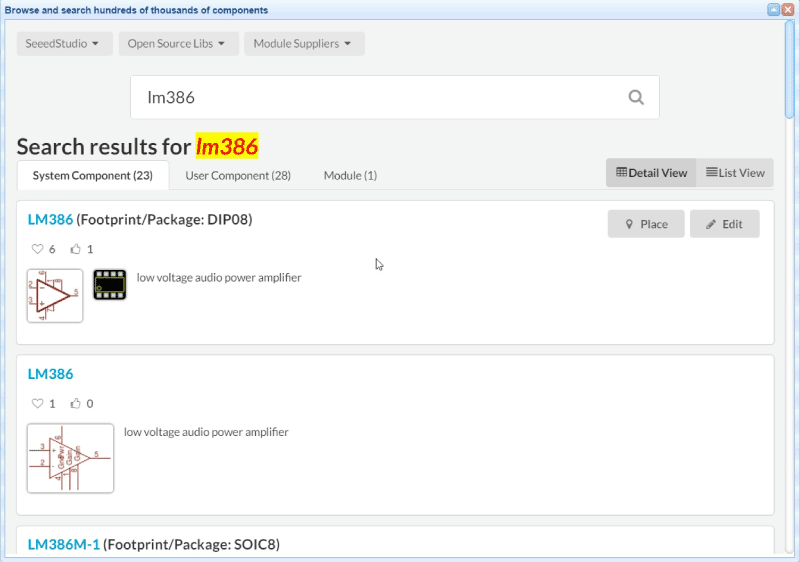Click heart icon on second LM386 result
This screenshot has width=800, height=562.
click(38, 404)
